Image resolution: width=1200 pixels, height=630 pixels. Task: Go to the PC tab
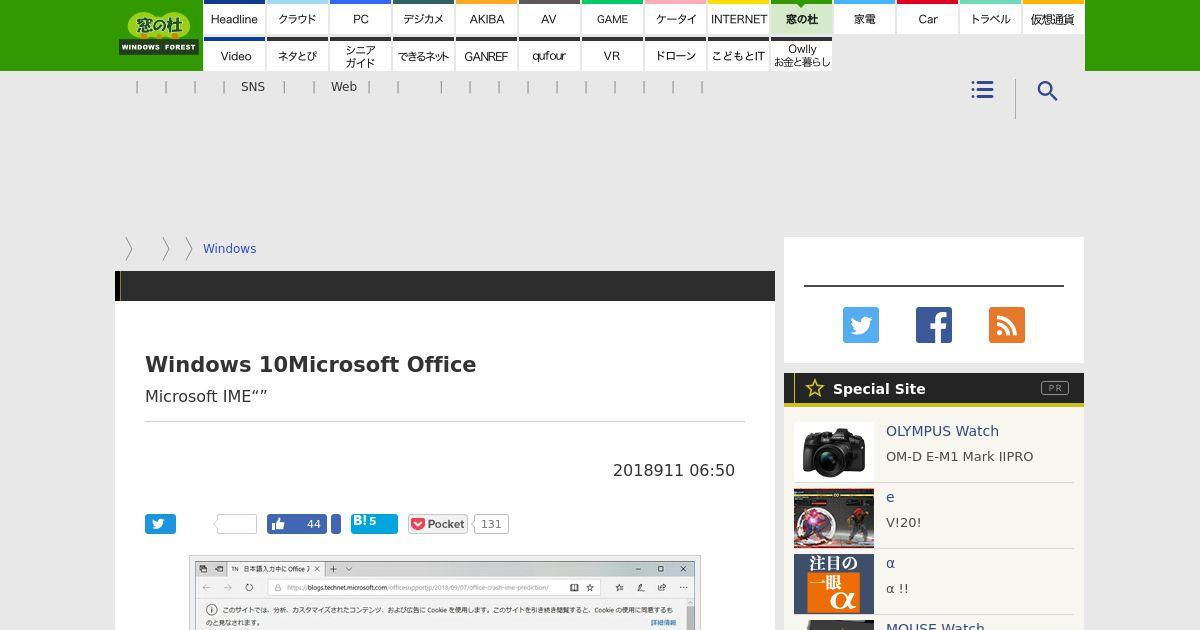point(360,18)
